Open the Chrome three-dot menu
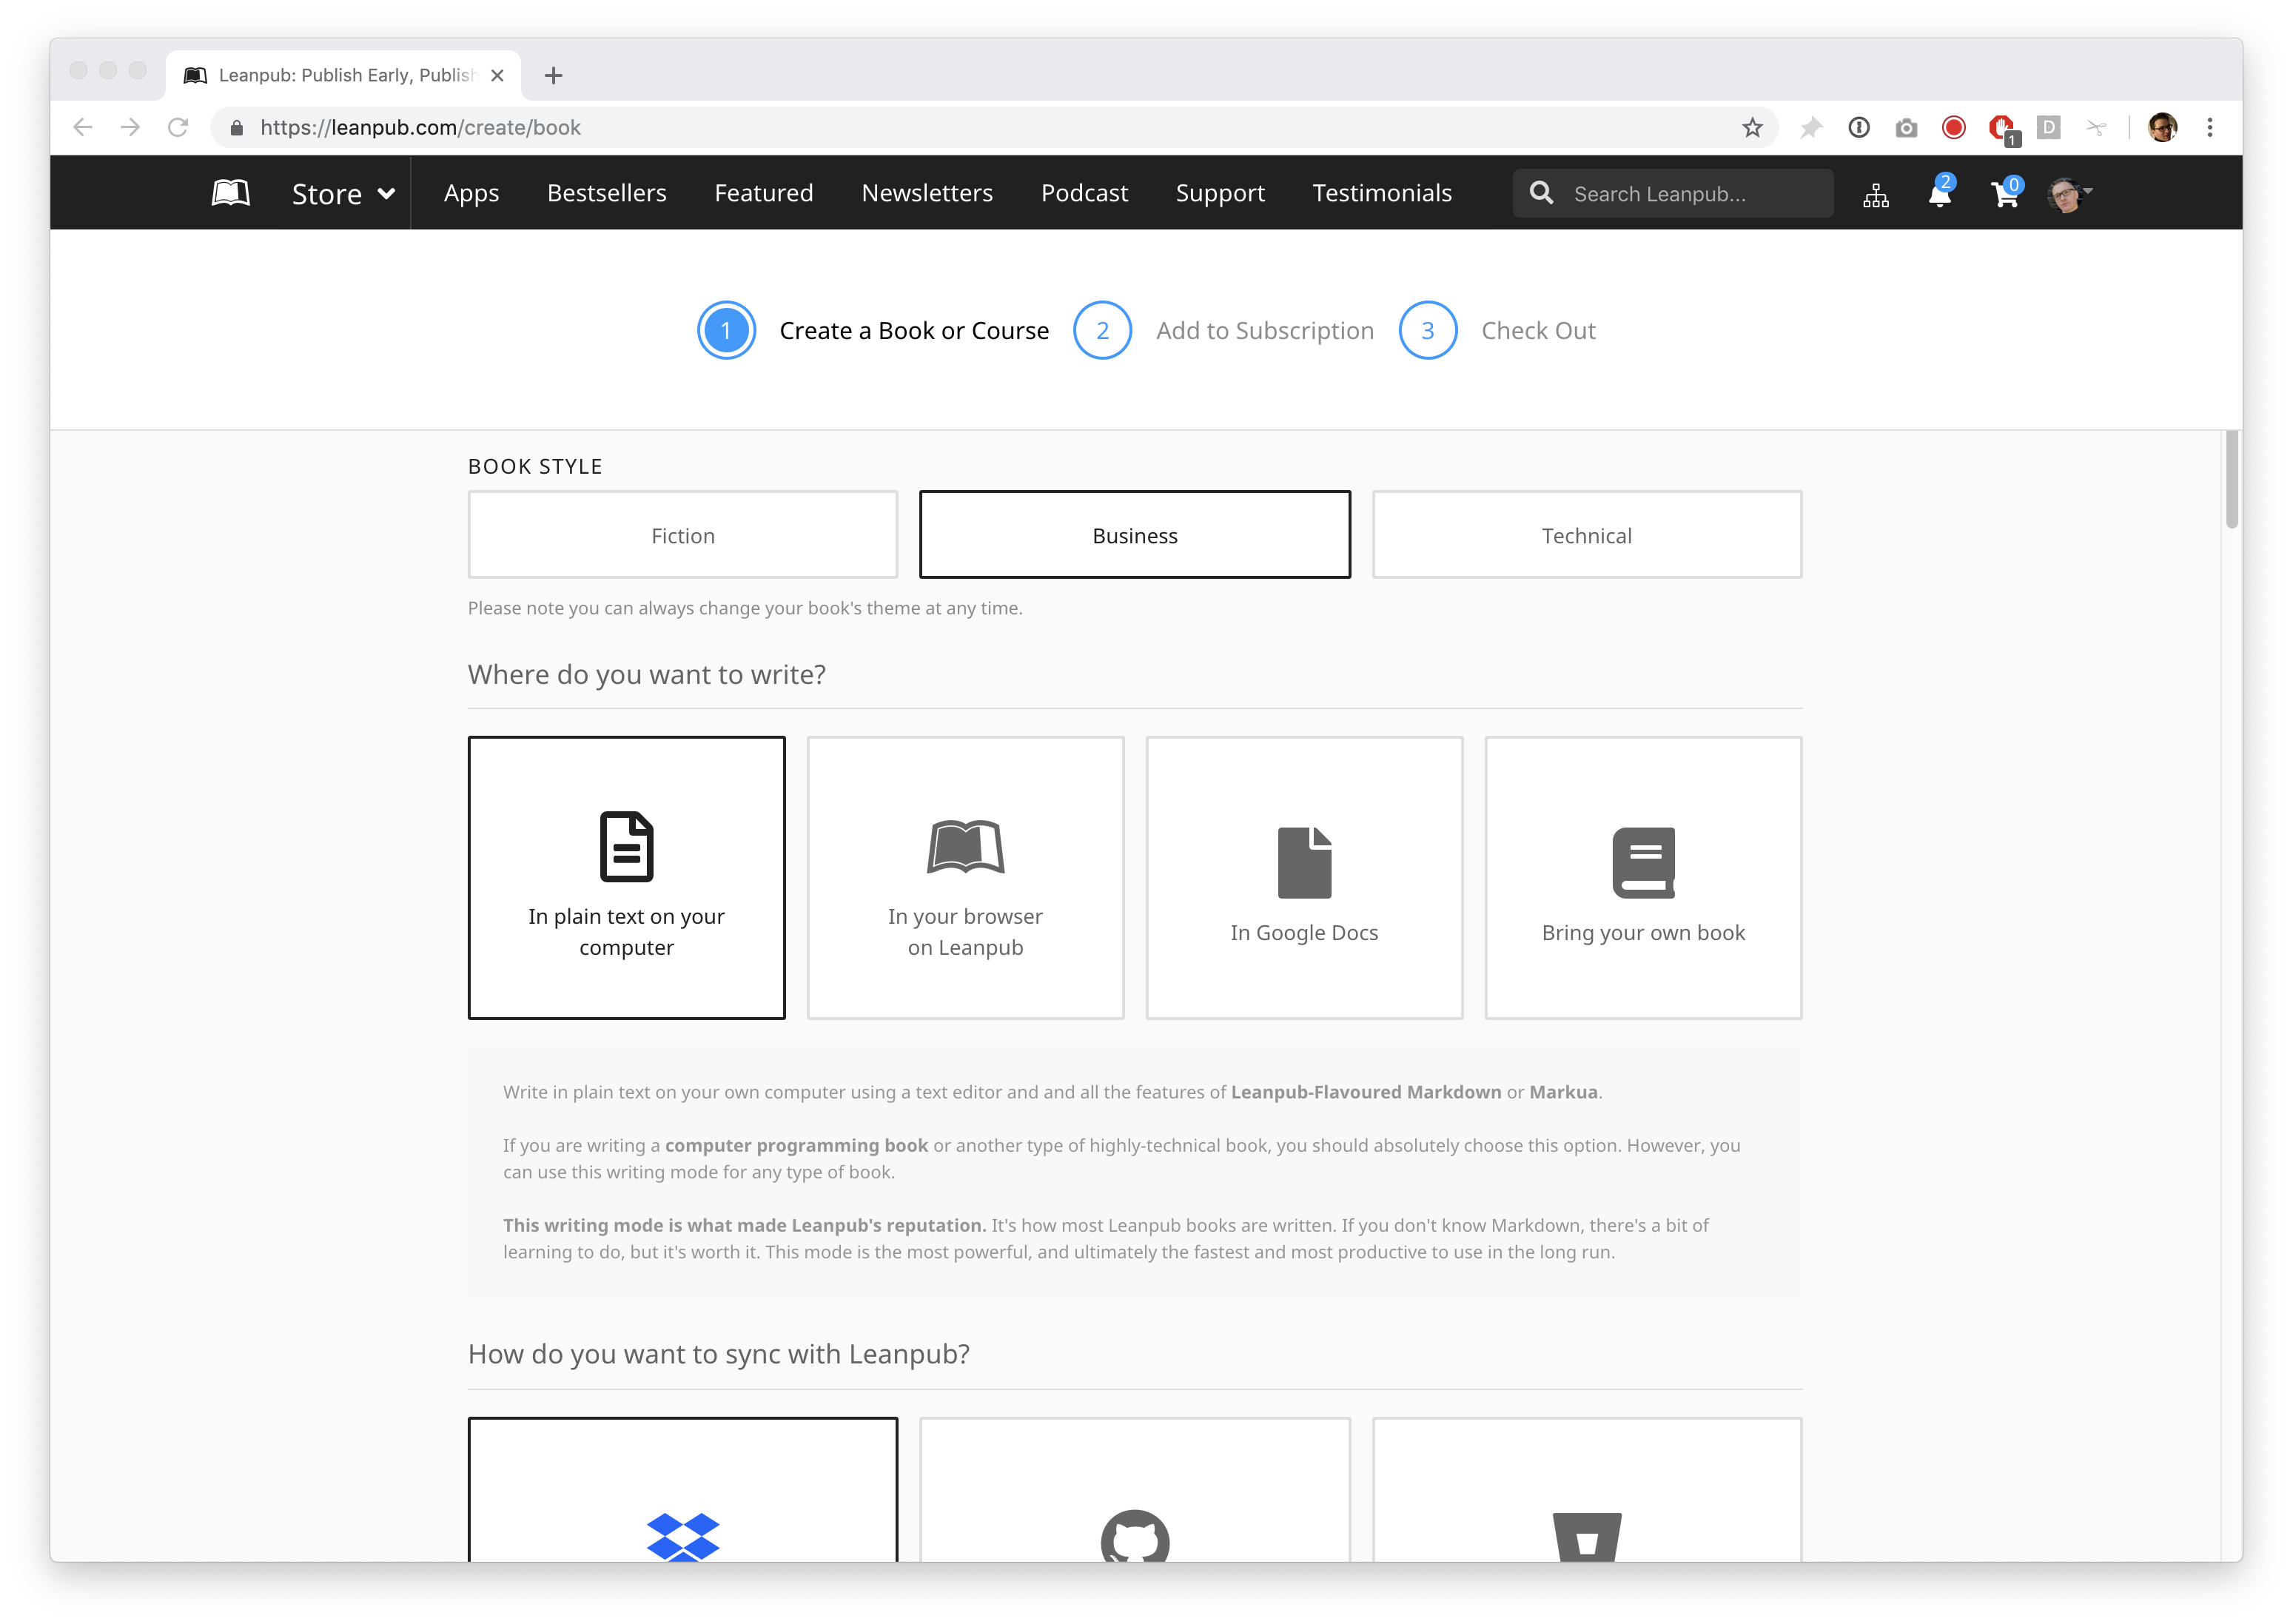 pyautogui.click(x=2210, y=128)
